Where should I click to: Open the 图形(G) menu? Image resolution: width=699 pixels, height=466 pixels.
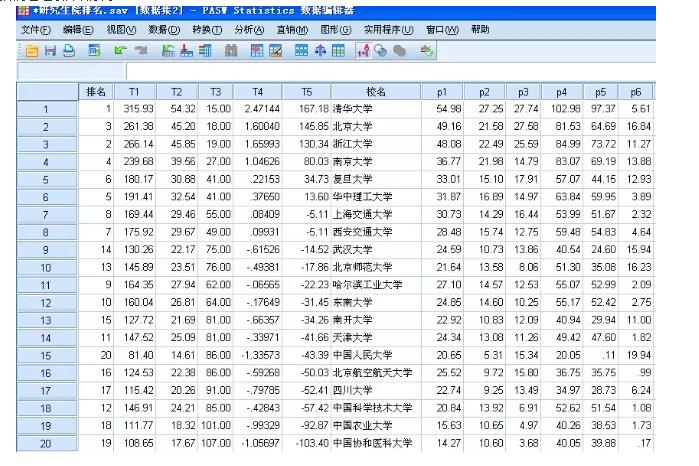click(x=336, y=30)
